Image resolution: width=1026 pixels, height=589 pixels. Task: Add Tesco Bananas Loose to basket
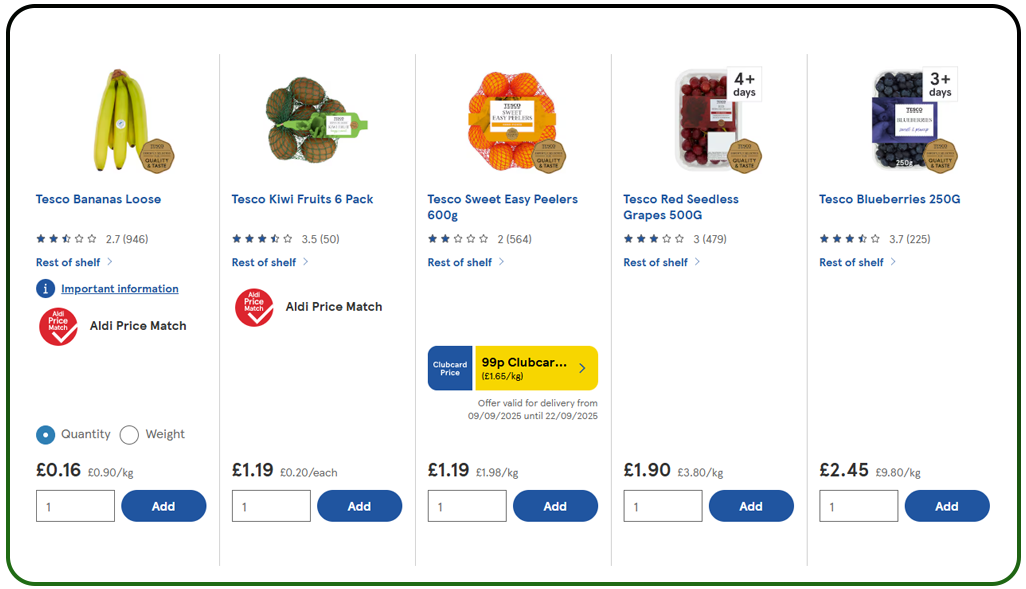(x=163, y=505)
